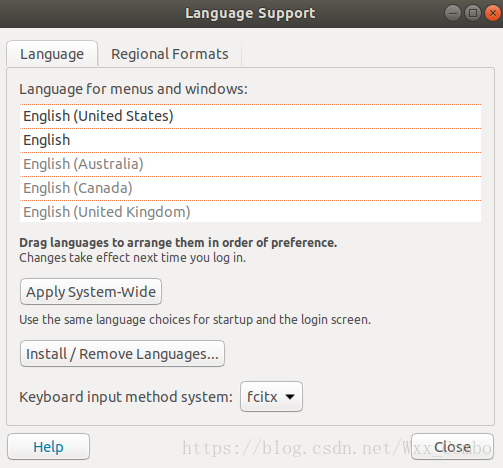Open Install / Remove Languages dialog

(x=122, y=354)
